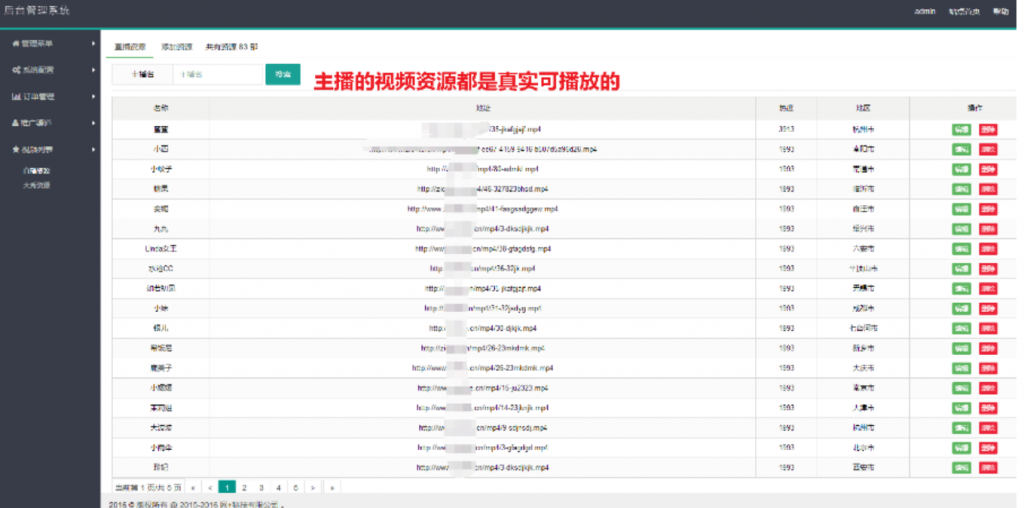Viewport: 1024px width, 508px height.
Task: Click the double-arrow first page button
Action: (x=193, y=488)
